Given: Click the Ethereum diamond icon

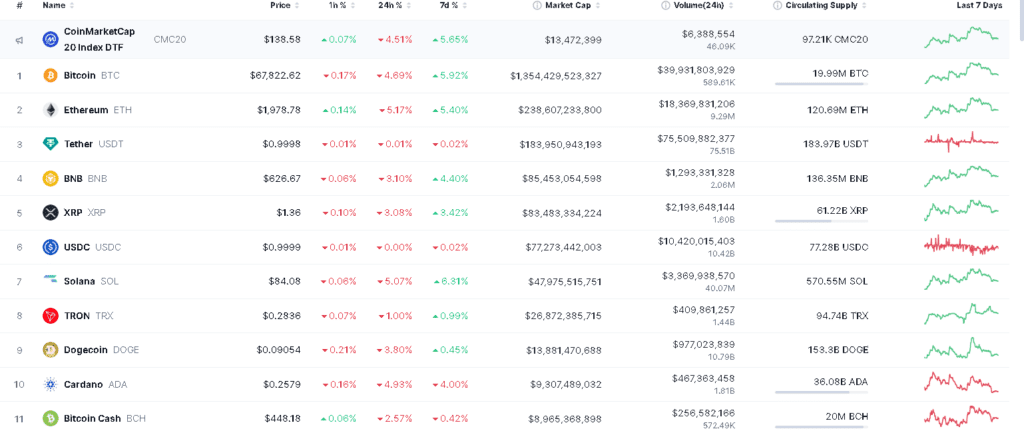Looking at the screenshot, I should tap(50, 110).
